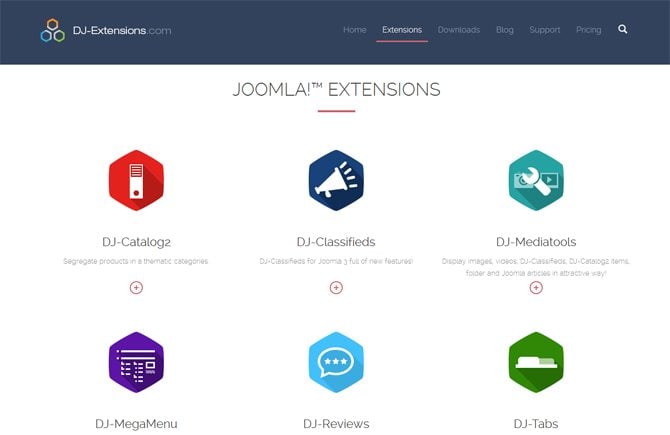Go to the Home menu item

click(354, 30)
